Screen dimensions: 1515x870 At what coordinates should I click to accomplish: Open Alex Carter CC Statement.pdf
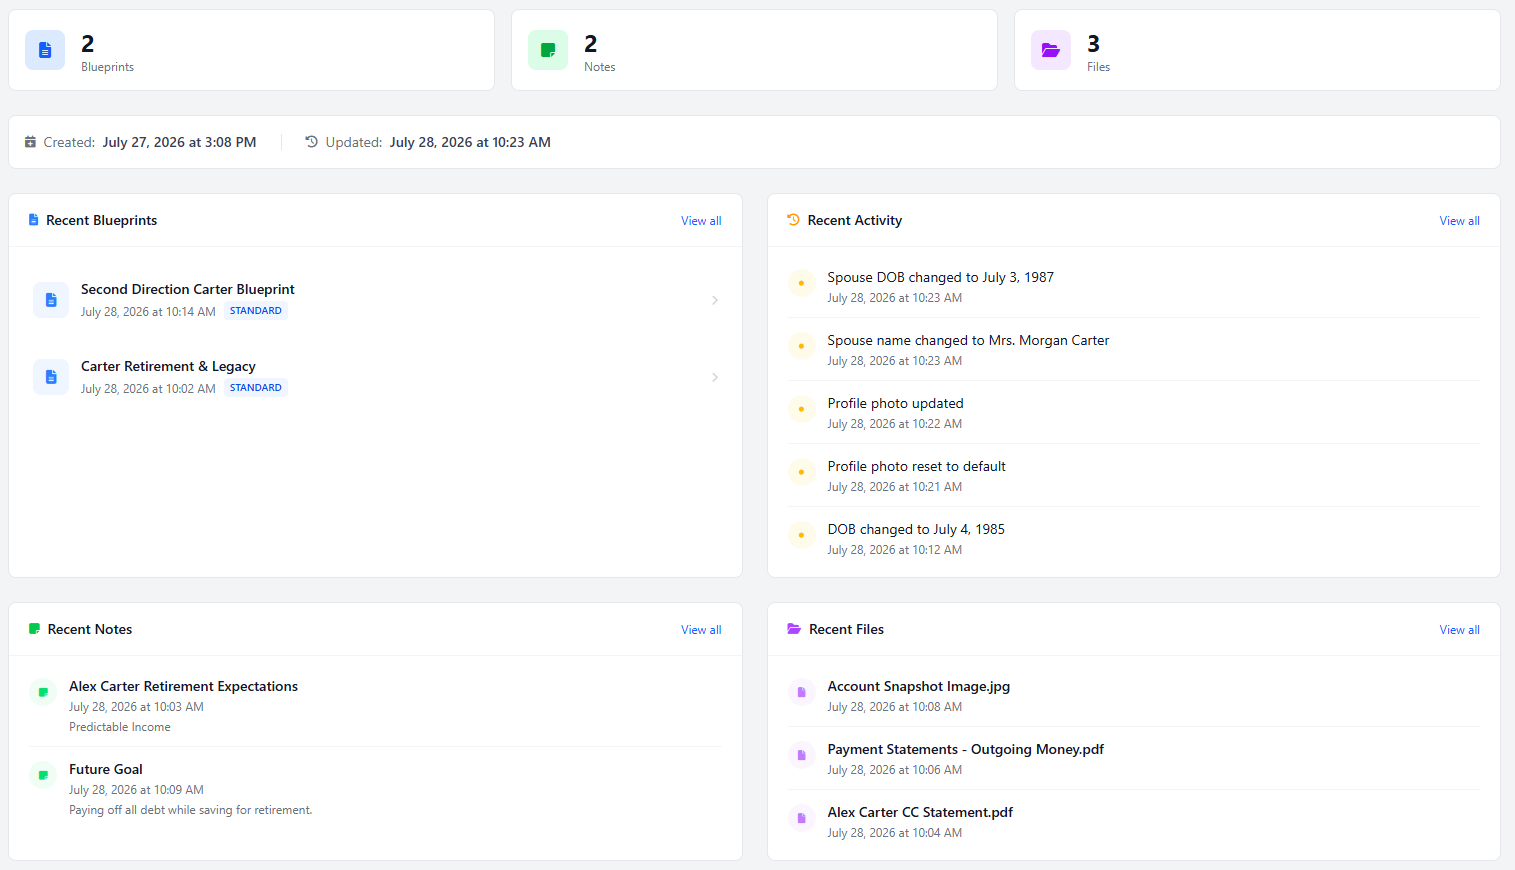click(920, 812)
